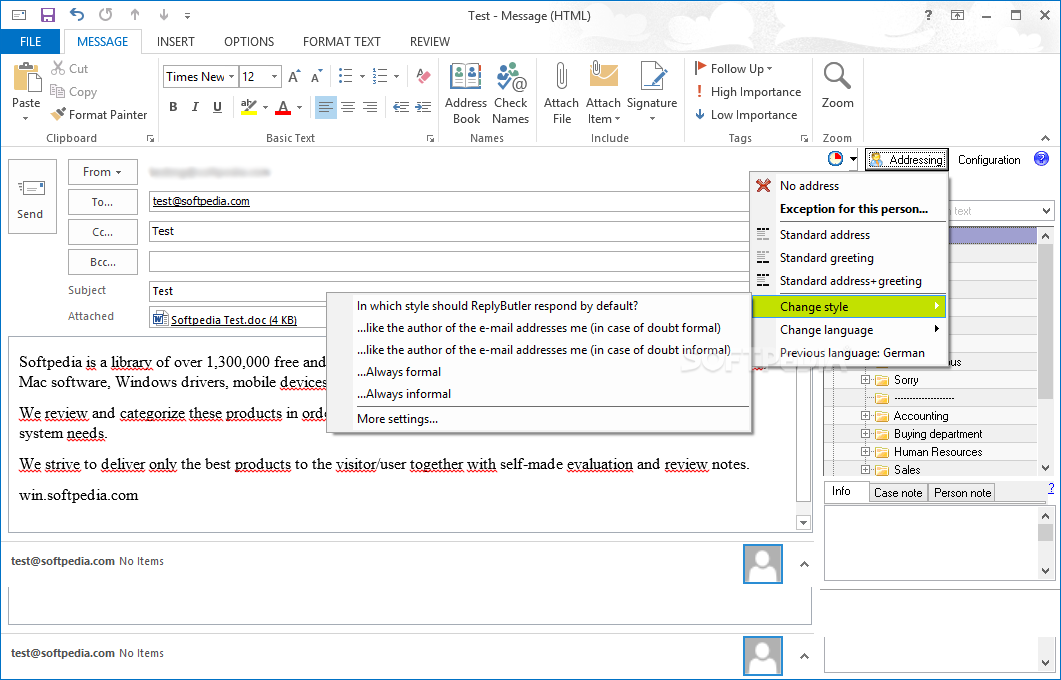Mark message as Low Importance
This screenshot has height=680, width=1061.
[746, 114]
